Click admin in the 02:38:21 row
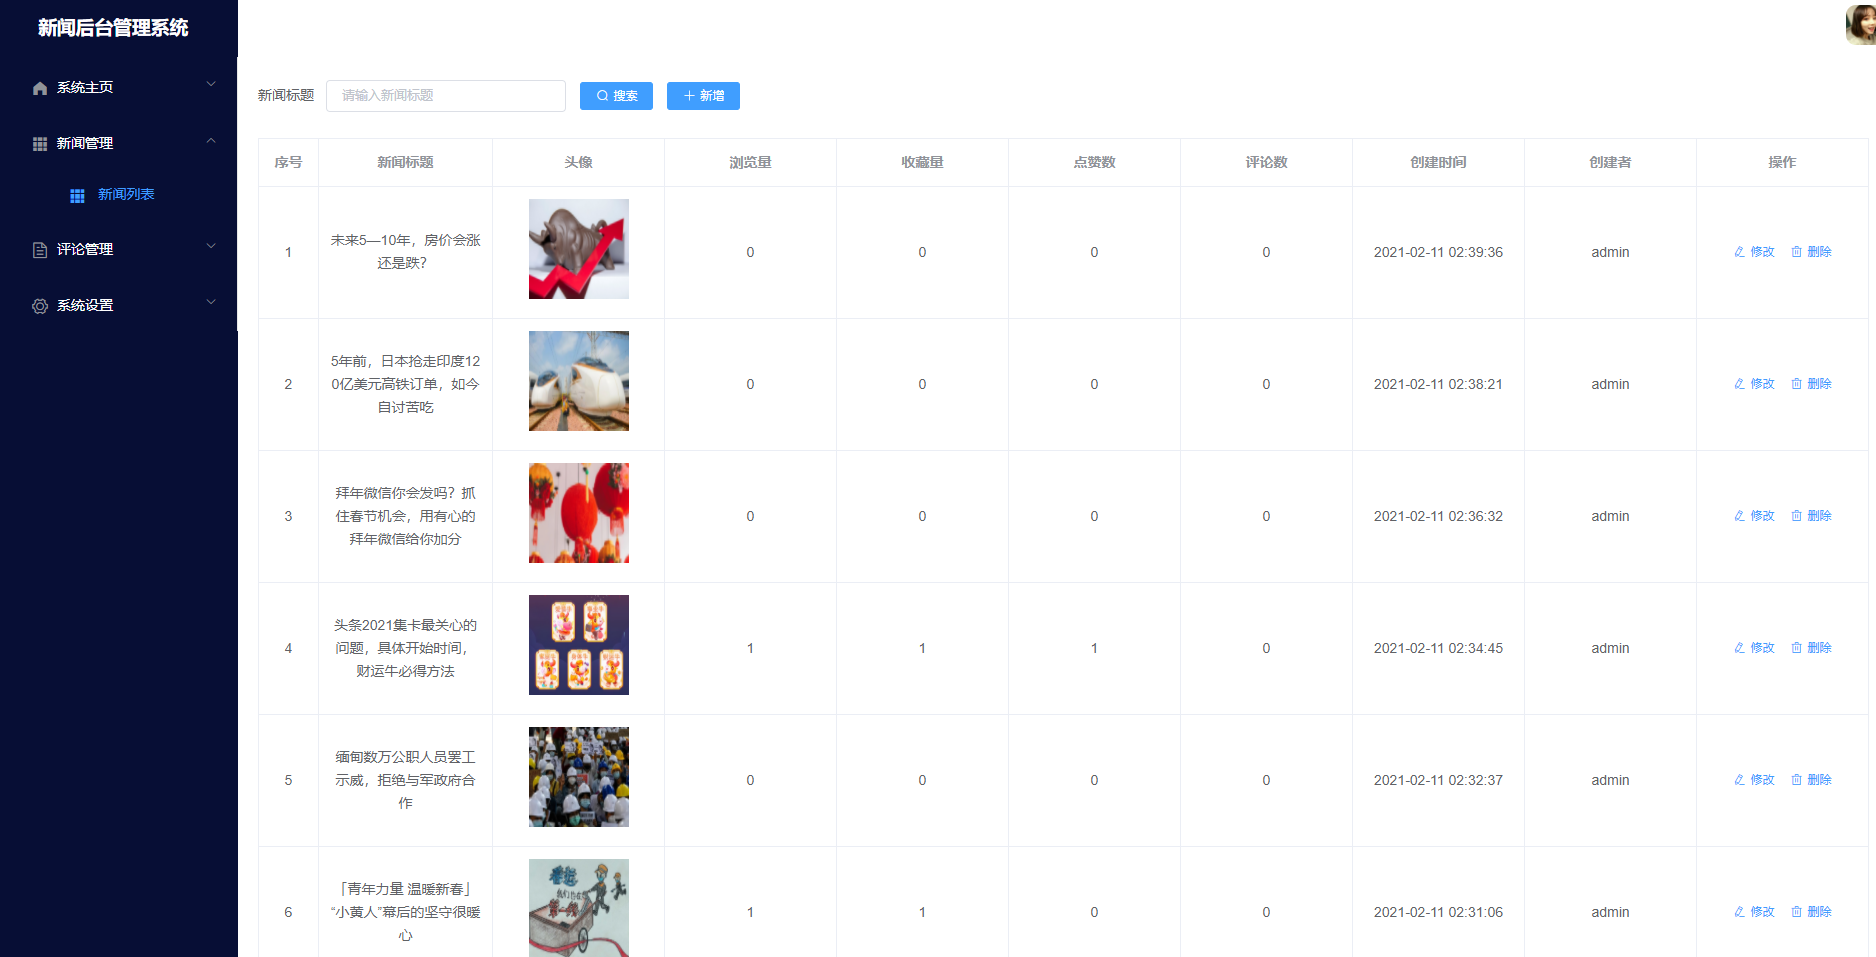 pyautogui.click(x=1610, y=384)
